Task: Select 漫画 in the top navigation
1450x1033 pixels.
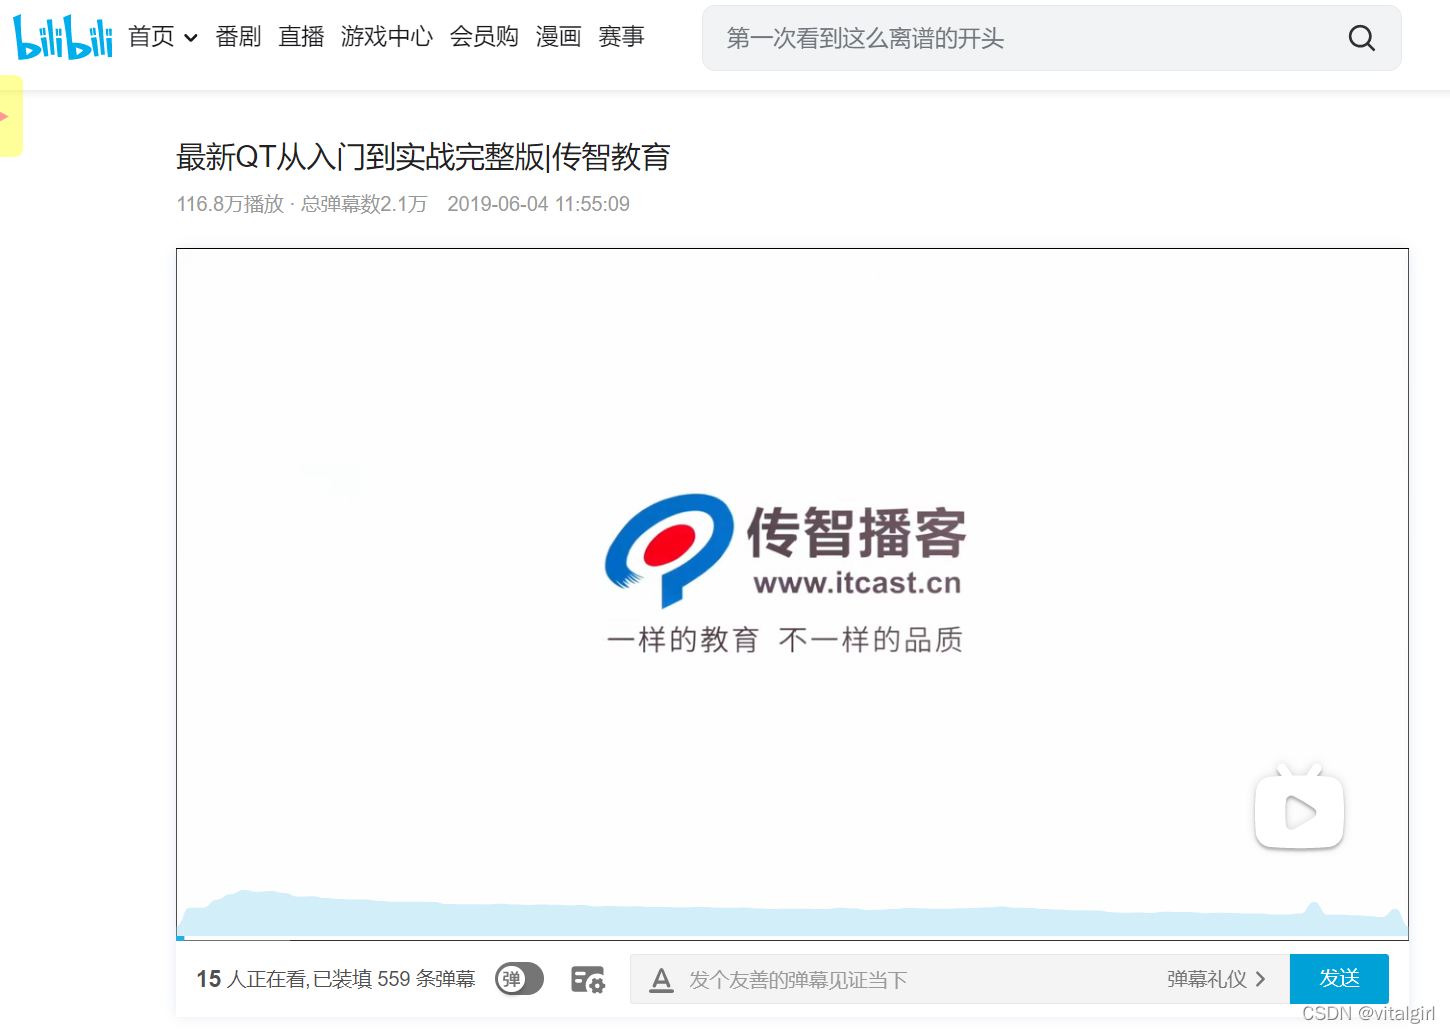Action: tap(558, 37)
